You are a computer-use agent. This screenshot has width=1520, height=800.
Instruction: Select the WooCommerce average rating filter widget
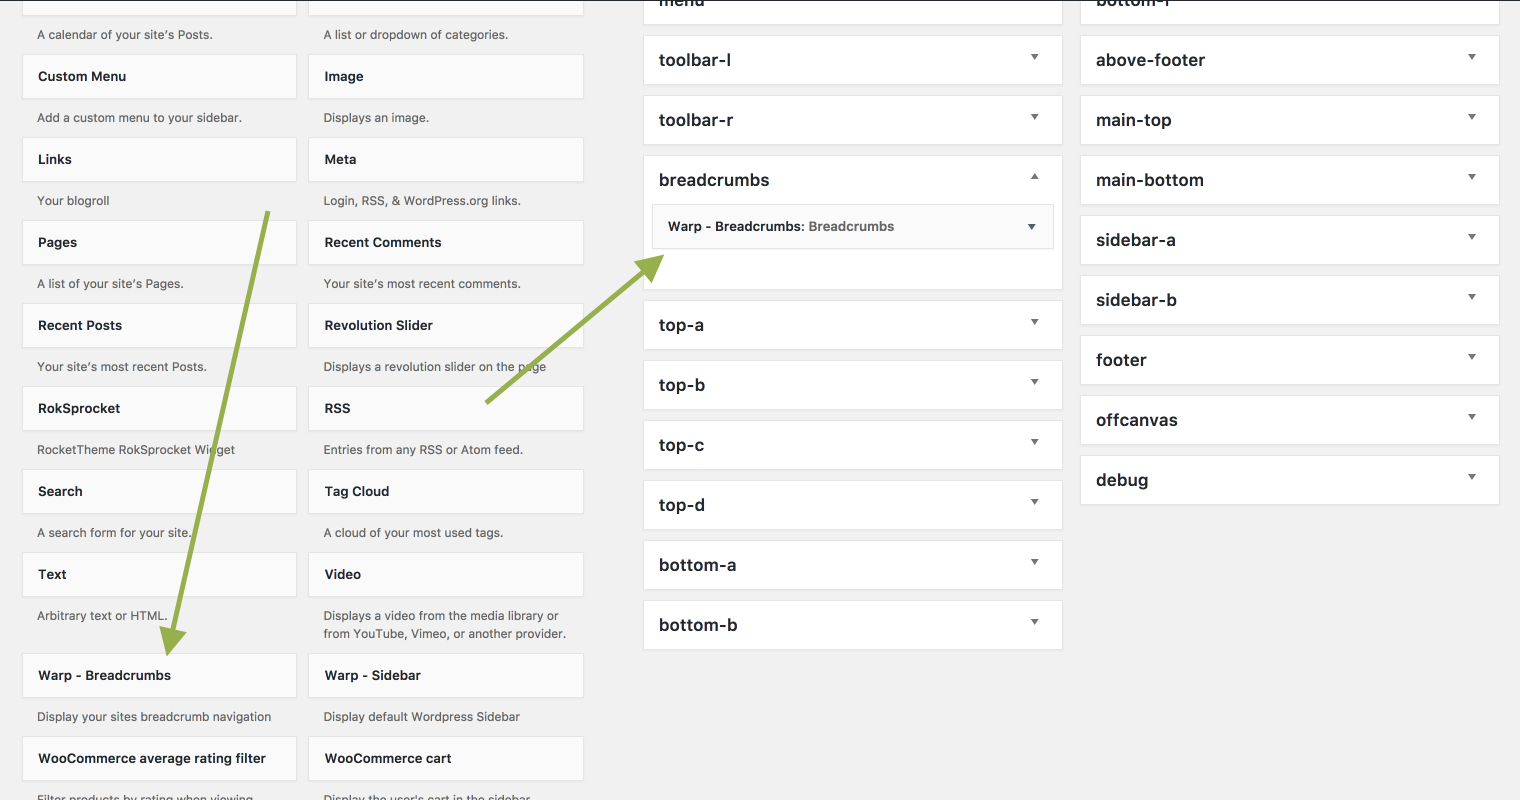159,758
